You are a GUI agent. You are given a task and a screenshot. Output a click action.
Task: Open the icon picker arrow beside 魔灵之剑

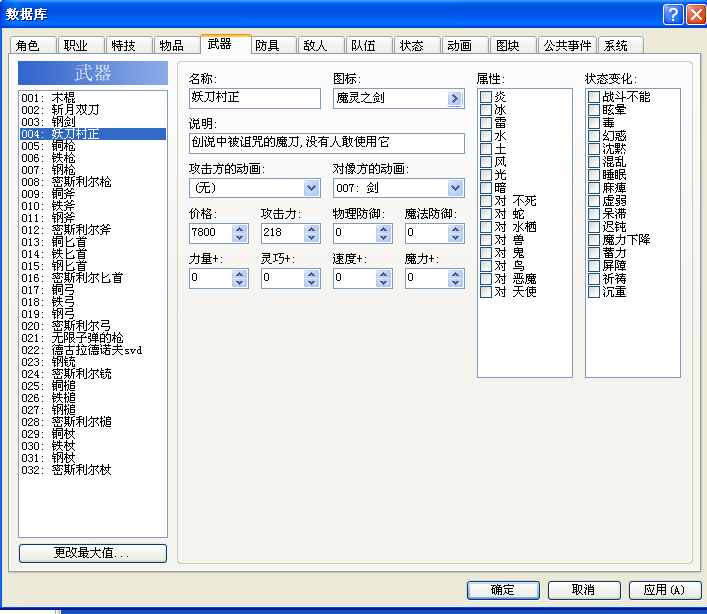[454, 98]
